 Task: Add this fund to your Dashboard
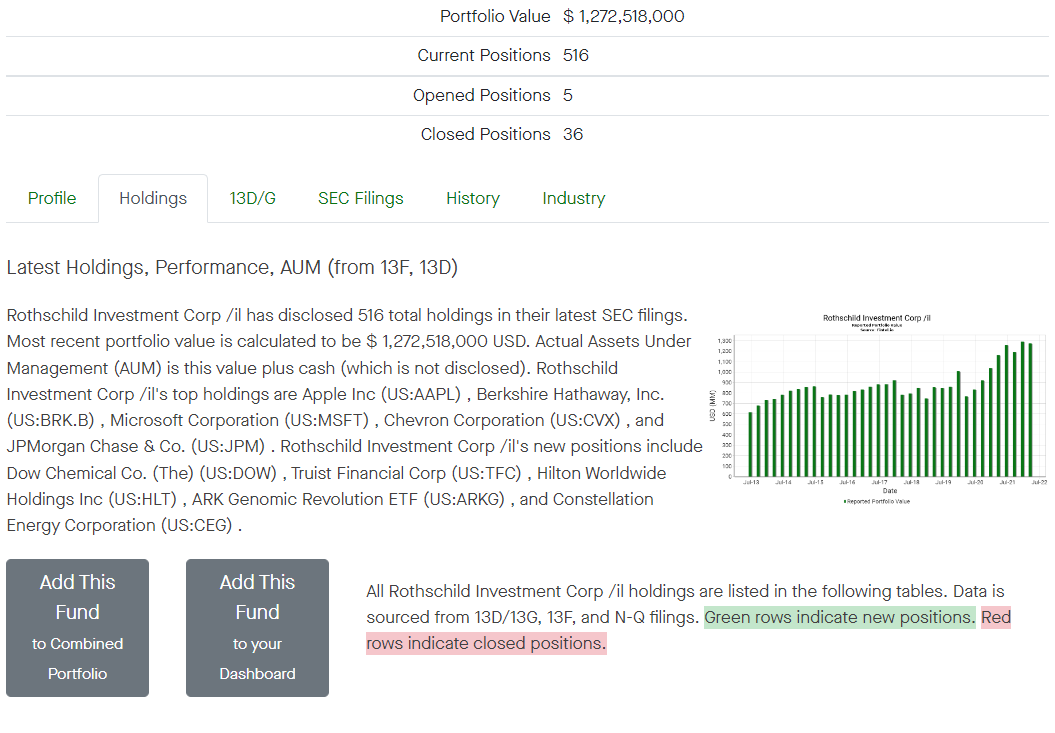258,628
